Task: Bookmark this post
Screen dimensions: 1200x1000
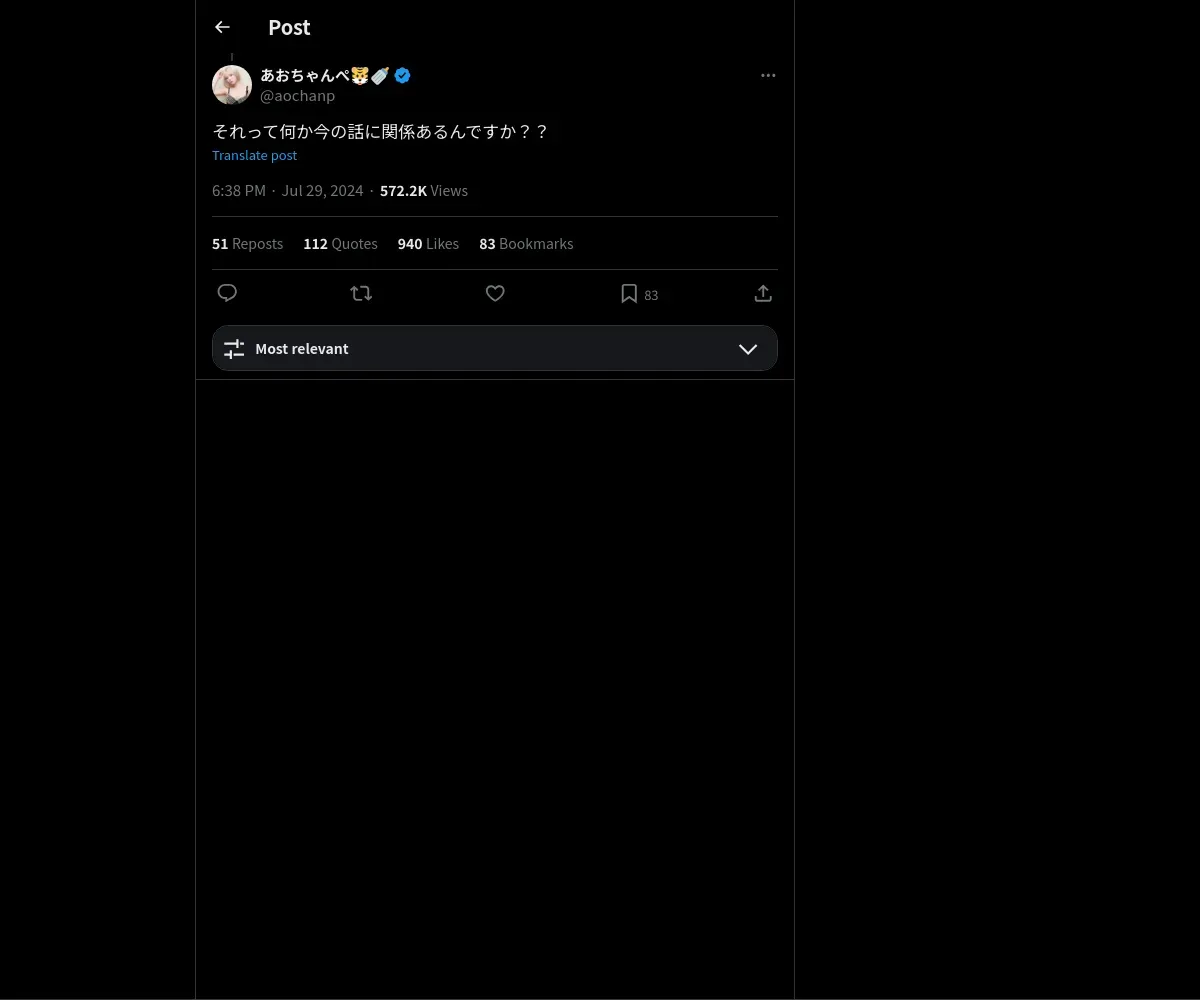Action: pyautogui.click(x=629, y=293)
